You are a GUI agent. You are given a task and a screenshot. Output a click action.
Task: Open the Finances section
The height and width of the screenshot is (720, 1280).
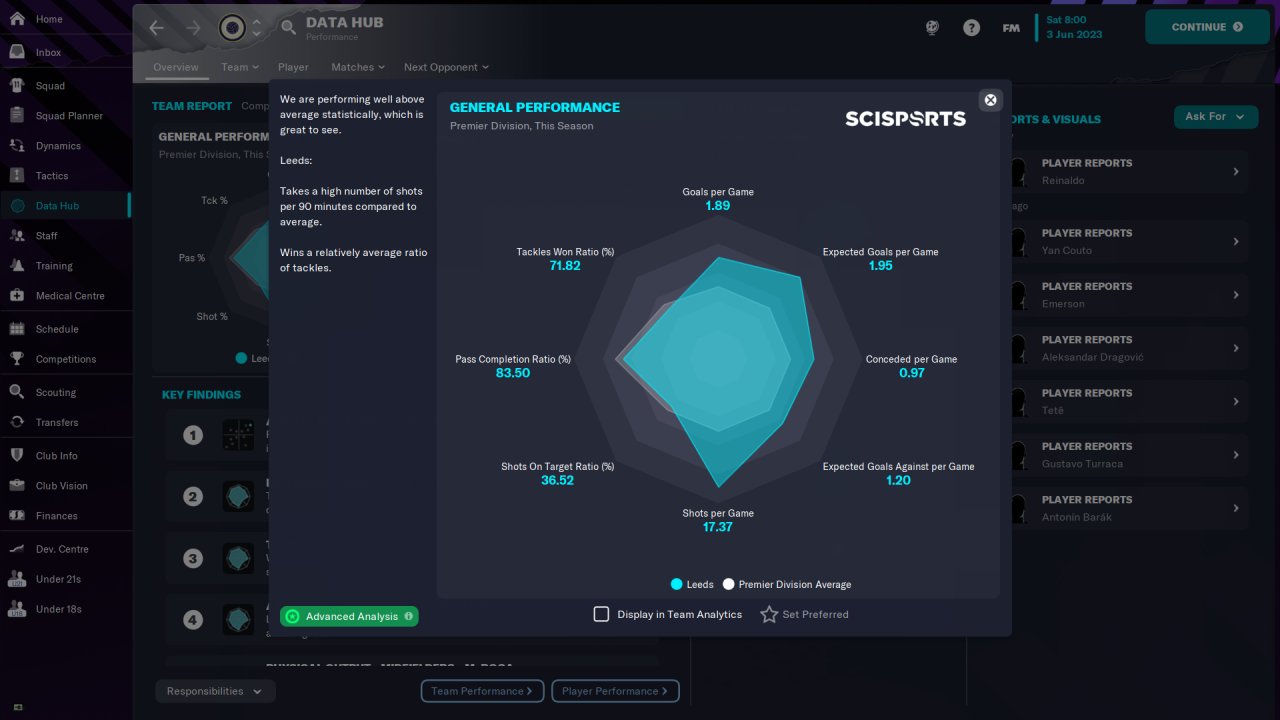[66, 516]
